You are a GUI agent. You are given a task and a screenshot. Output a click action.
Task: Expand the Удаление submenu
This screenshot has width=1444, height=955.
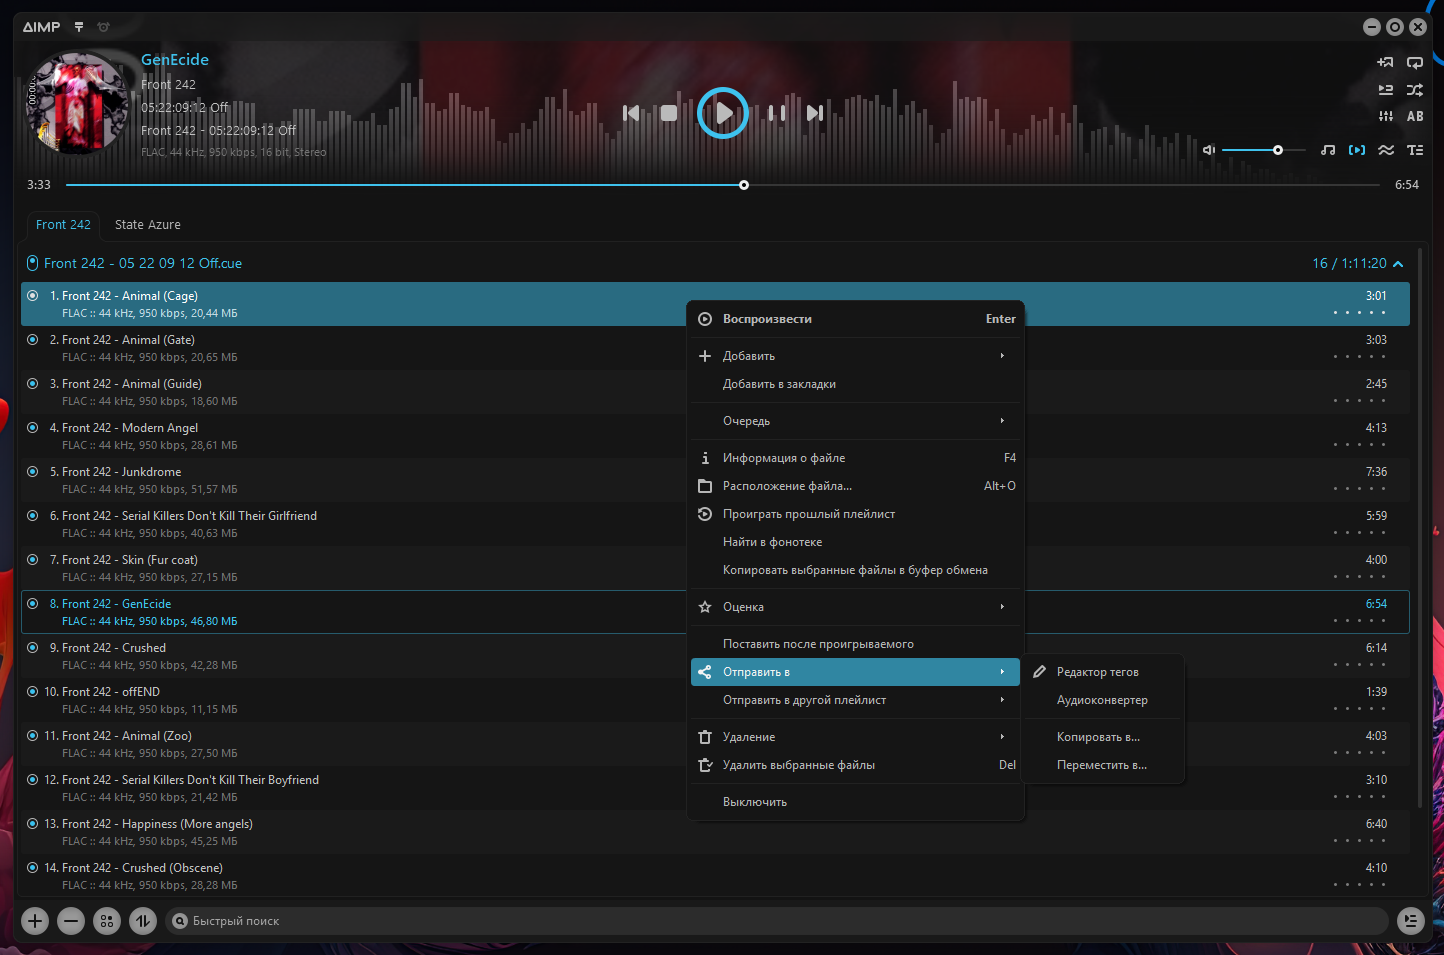(x=856, y=737)
